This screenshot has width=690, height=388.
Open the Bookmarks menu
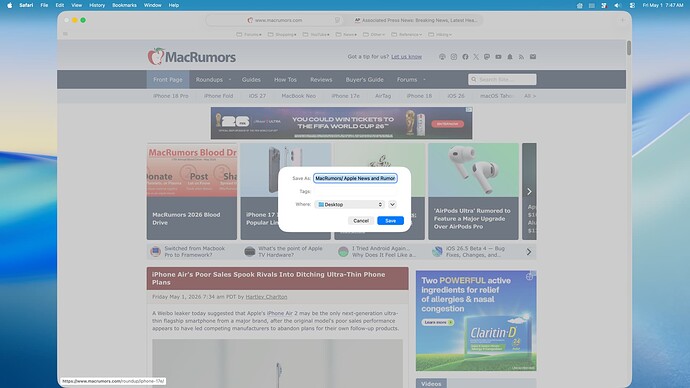tap(124, 5)
